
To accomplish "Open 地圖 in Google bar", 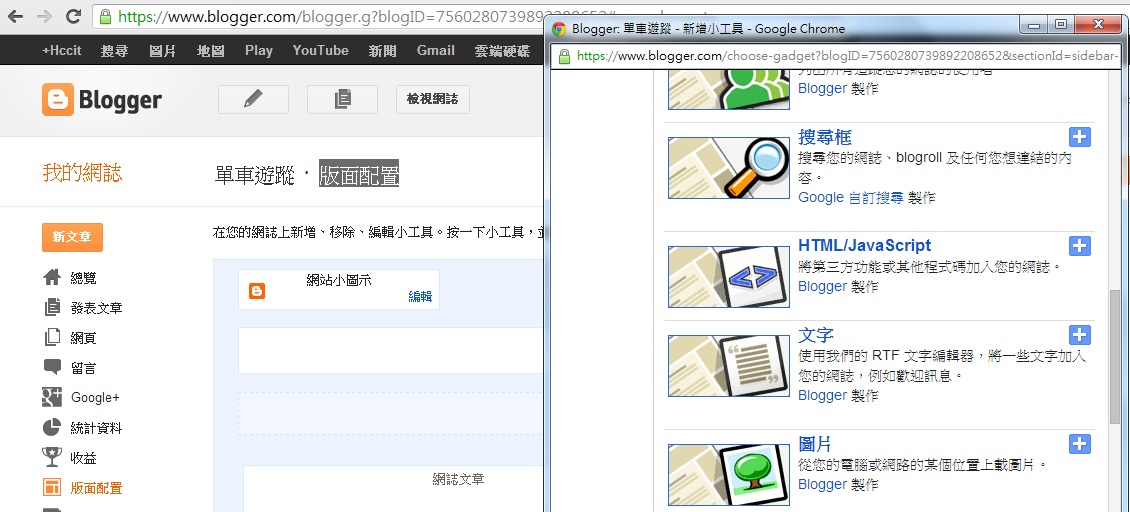I will [210, 50].
